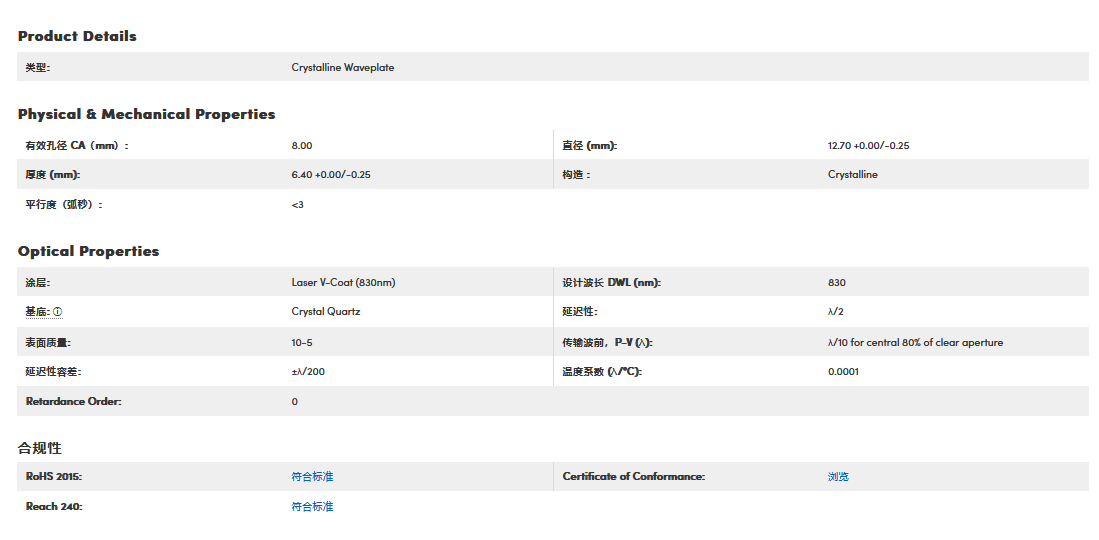
Task: Click the RoHS 2015 label
Action: [x=53, y=477]
